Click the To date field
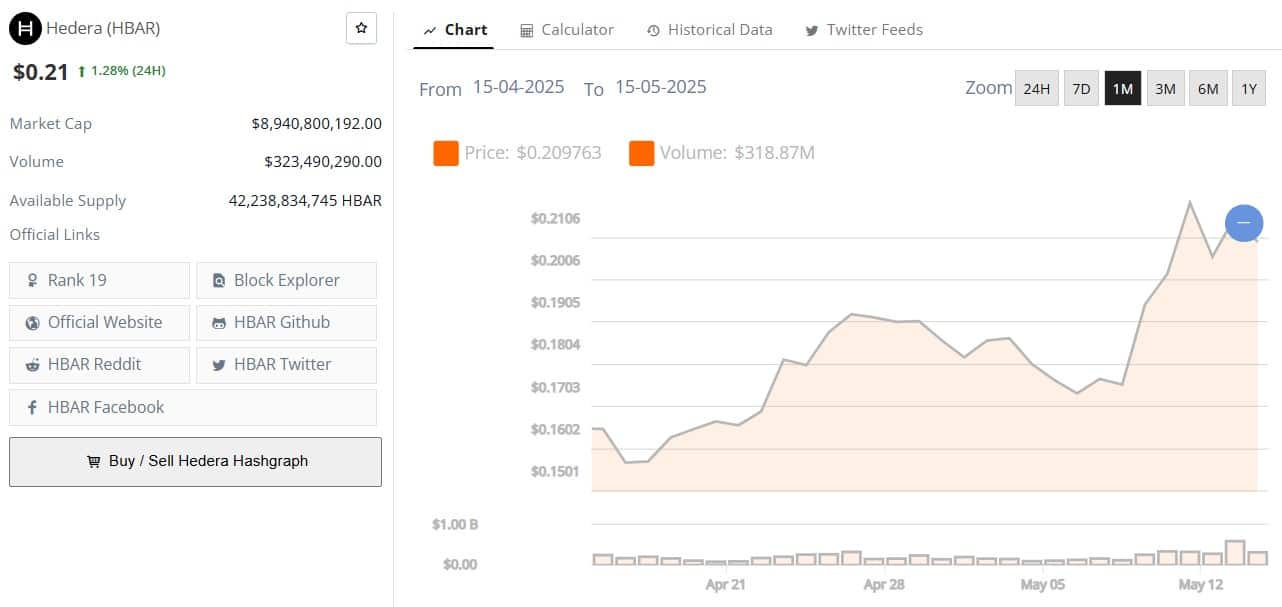The image size is (1282, 607). [x=660, y=87]
